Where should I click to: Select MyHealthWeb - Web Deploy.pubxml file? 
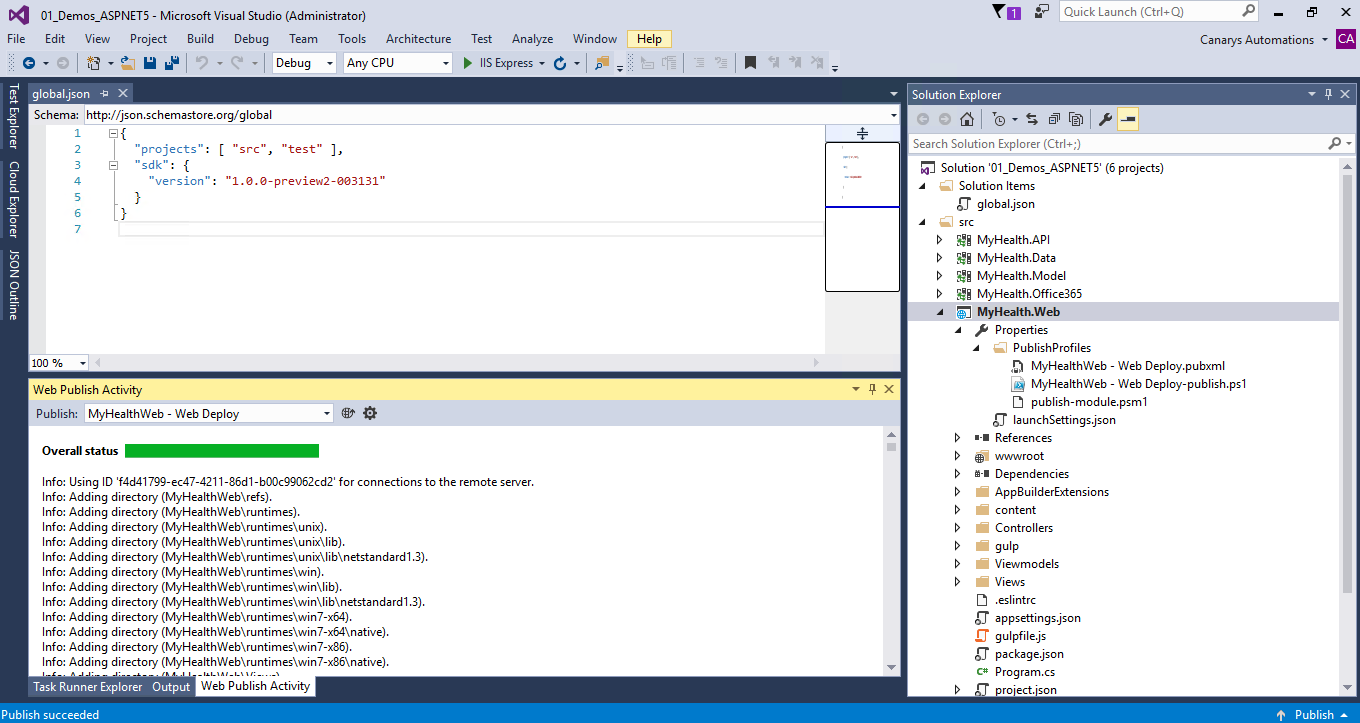coord(1127,366)
